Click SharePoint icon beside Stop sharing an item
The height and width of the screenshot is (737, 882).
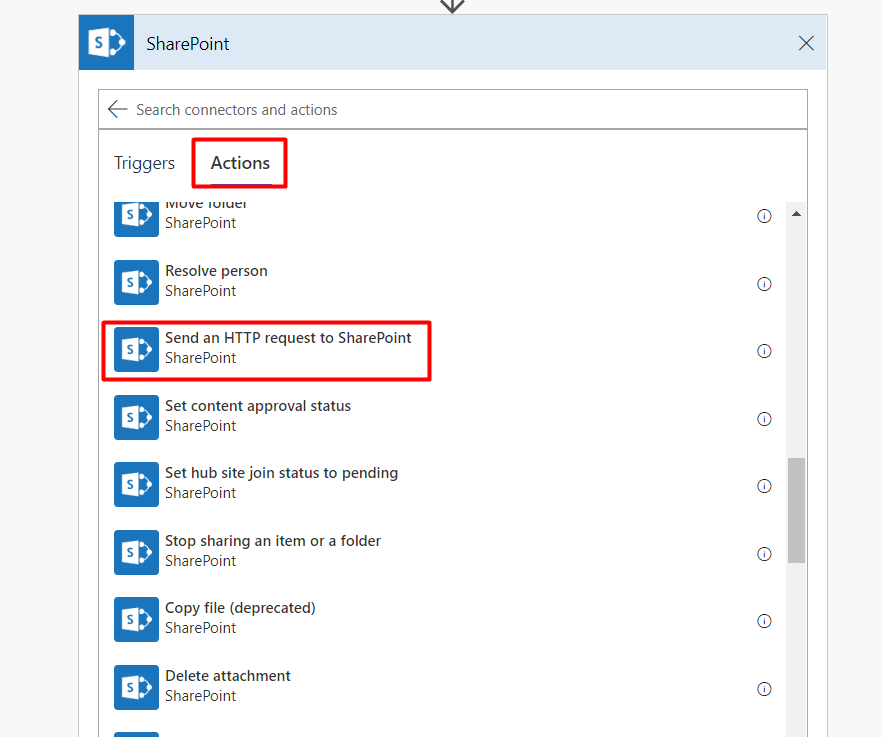(137, 552)
